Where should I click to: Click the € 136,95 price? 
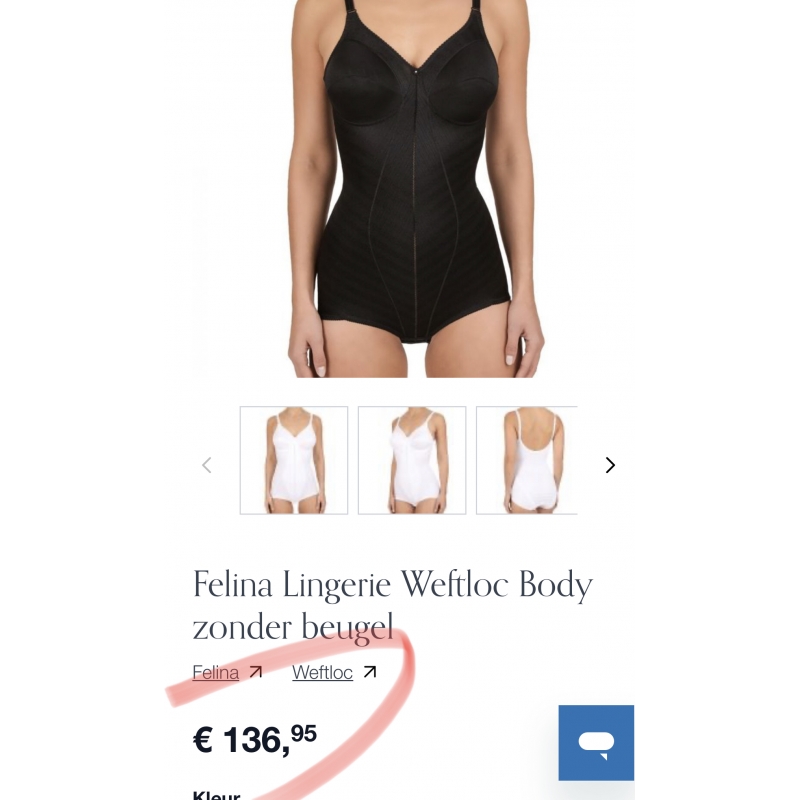(x=255, y=739)
